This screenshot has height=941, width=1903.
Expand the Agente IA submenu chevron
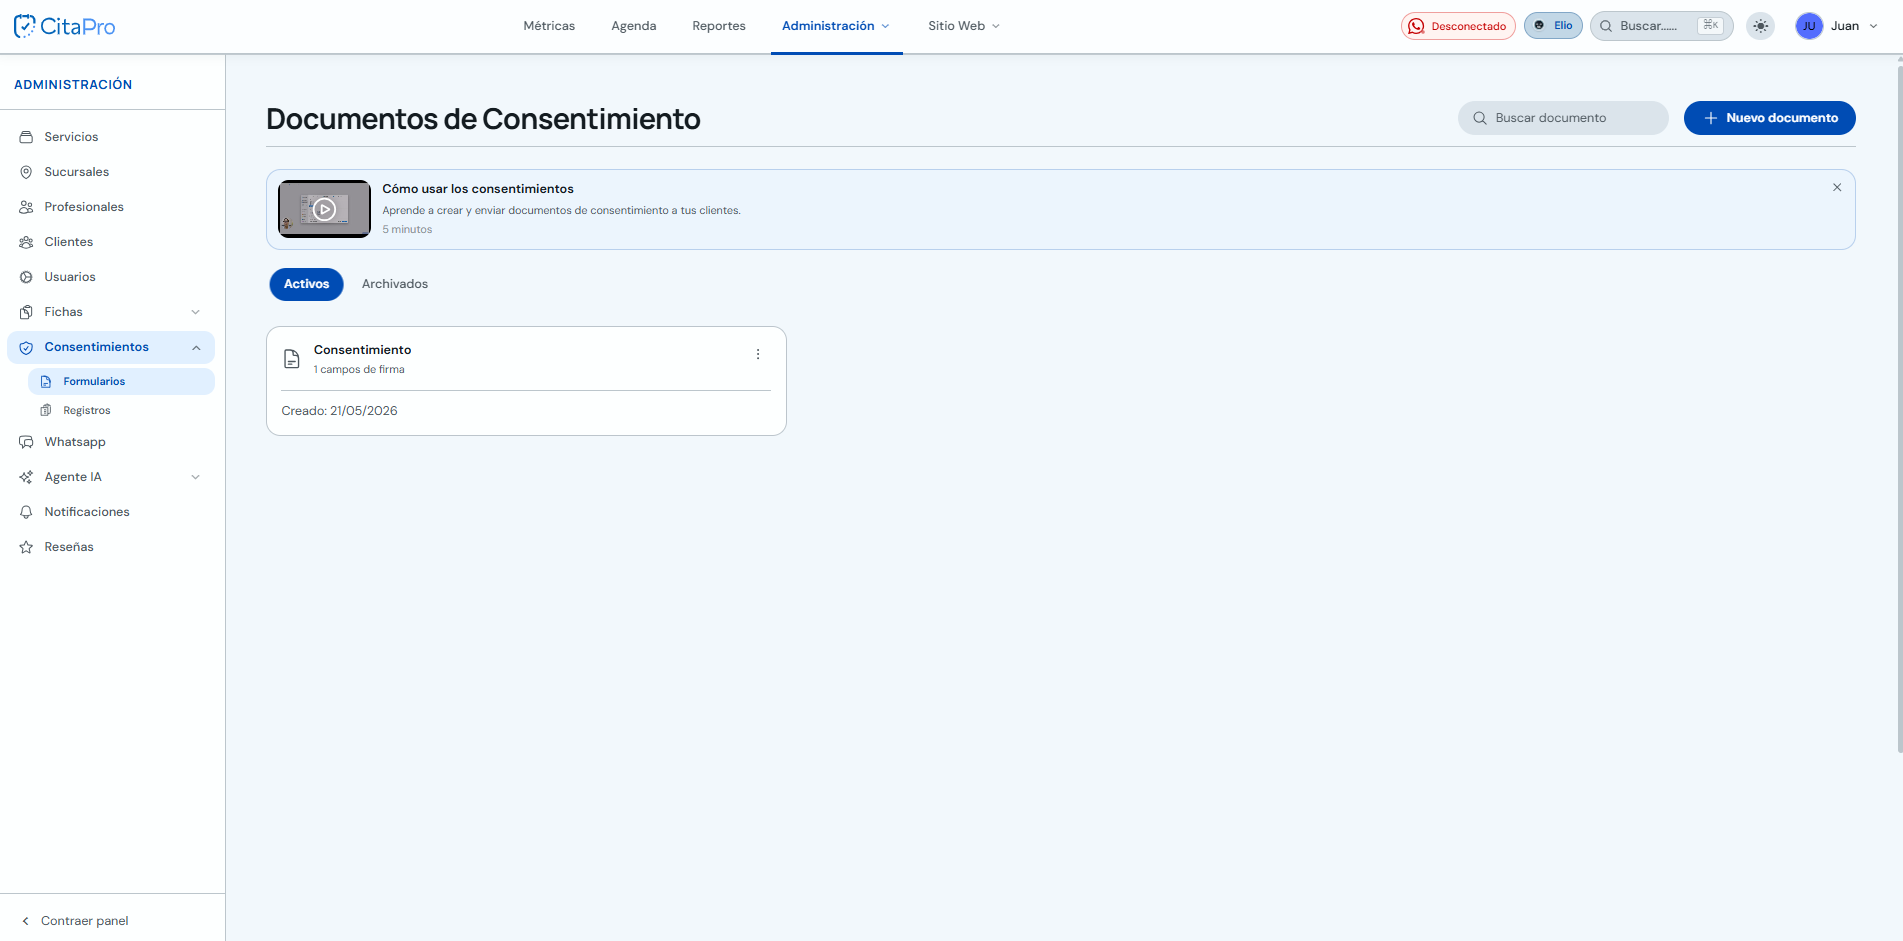point(196,477)
